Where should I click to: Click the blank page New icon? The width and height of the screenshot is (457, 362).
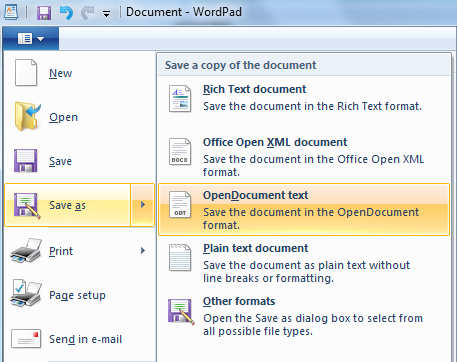pos(26,73)
